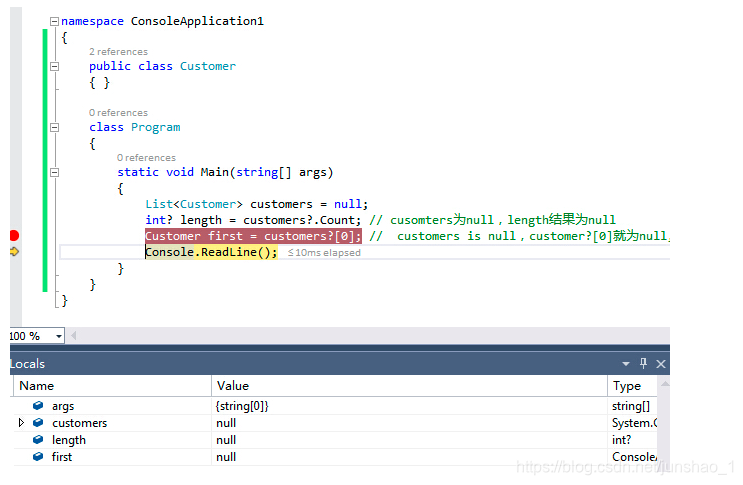Click the ≤10ms elapsed PerfTip

click(x=324, y=253)
